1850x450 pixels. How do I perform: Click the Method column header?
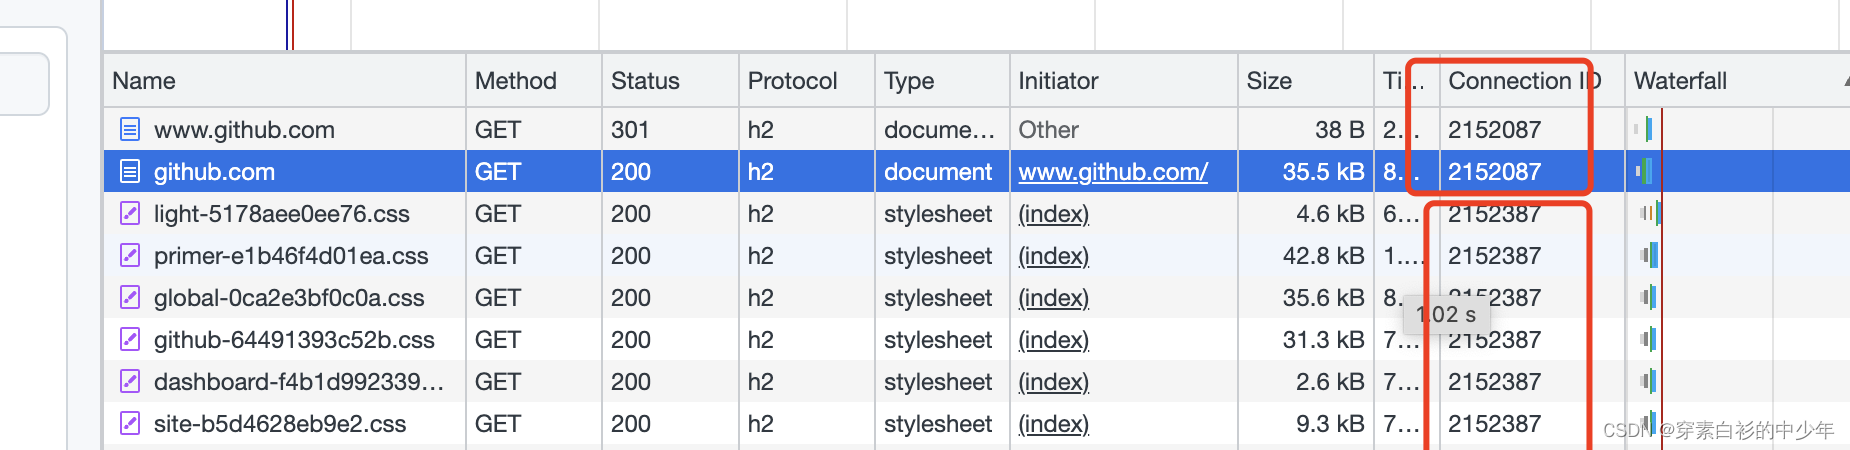click(x=515, y=81)
